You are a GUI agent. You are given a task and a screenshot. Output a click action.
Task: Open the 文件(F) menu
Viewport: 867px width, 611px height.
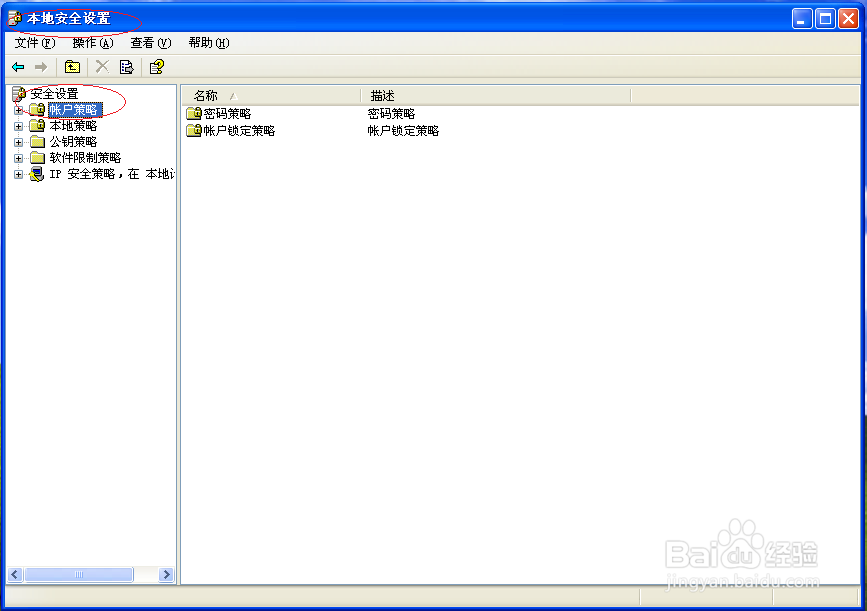click(35, 43)
